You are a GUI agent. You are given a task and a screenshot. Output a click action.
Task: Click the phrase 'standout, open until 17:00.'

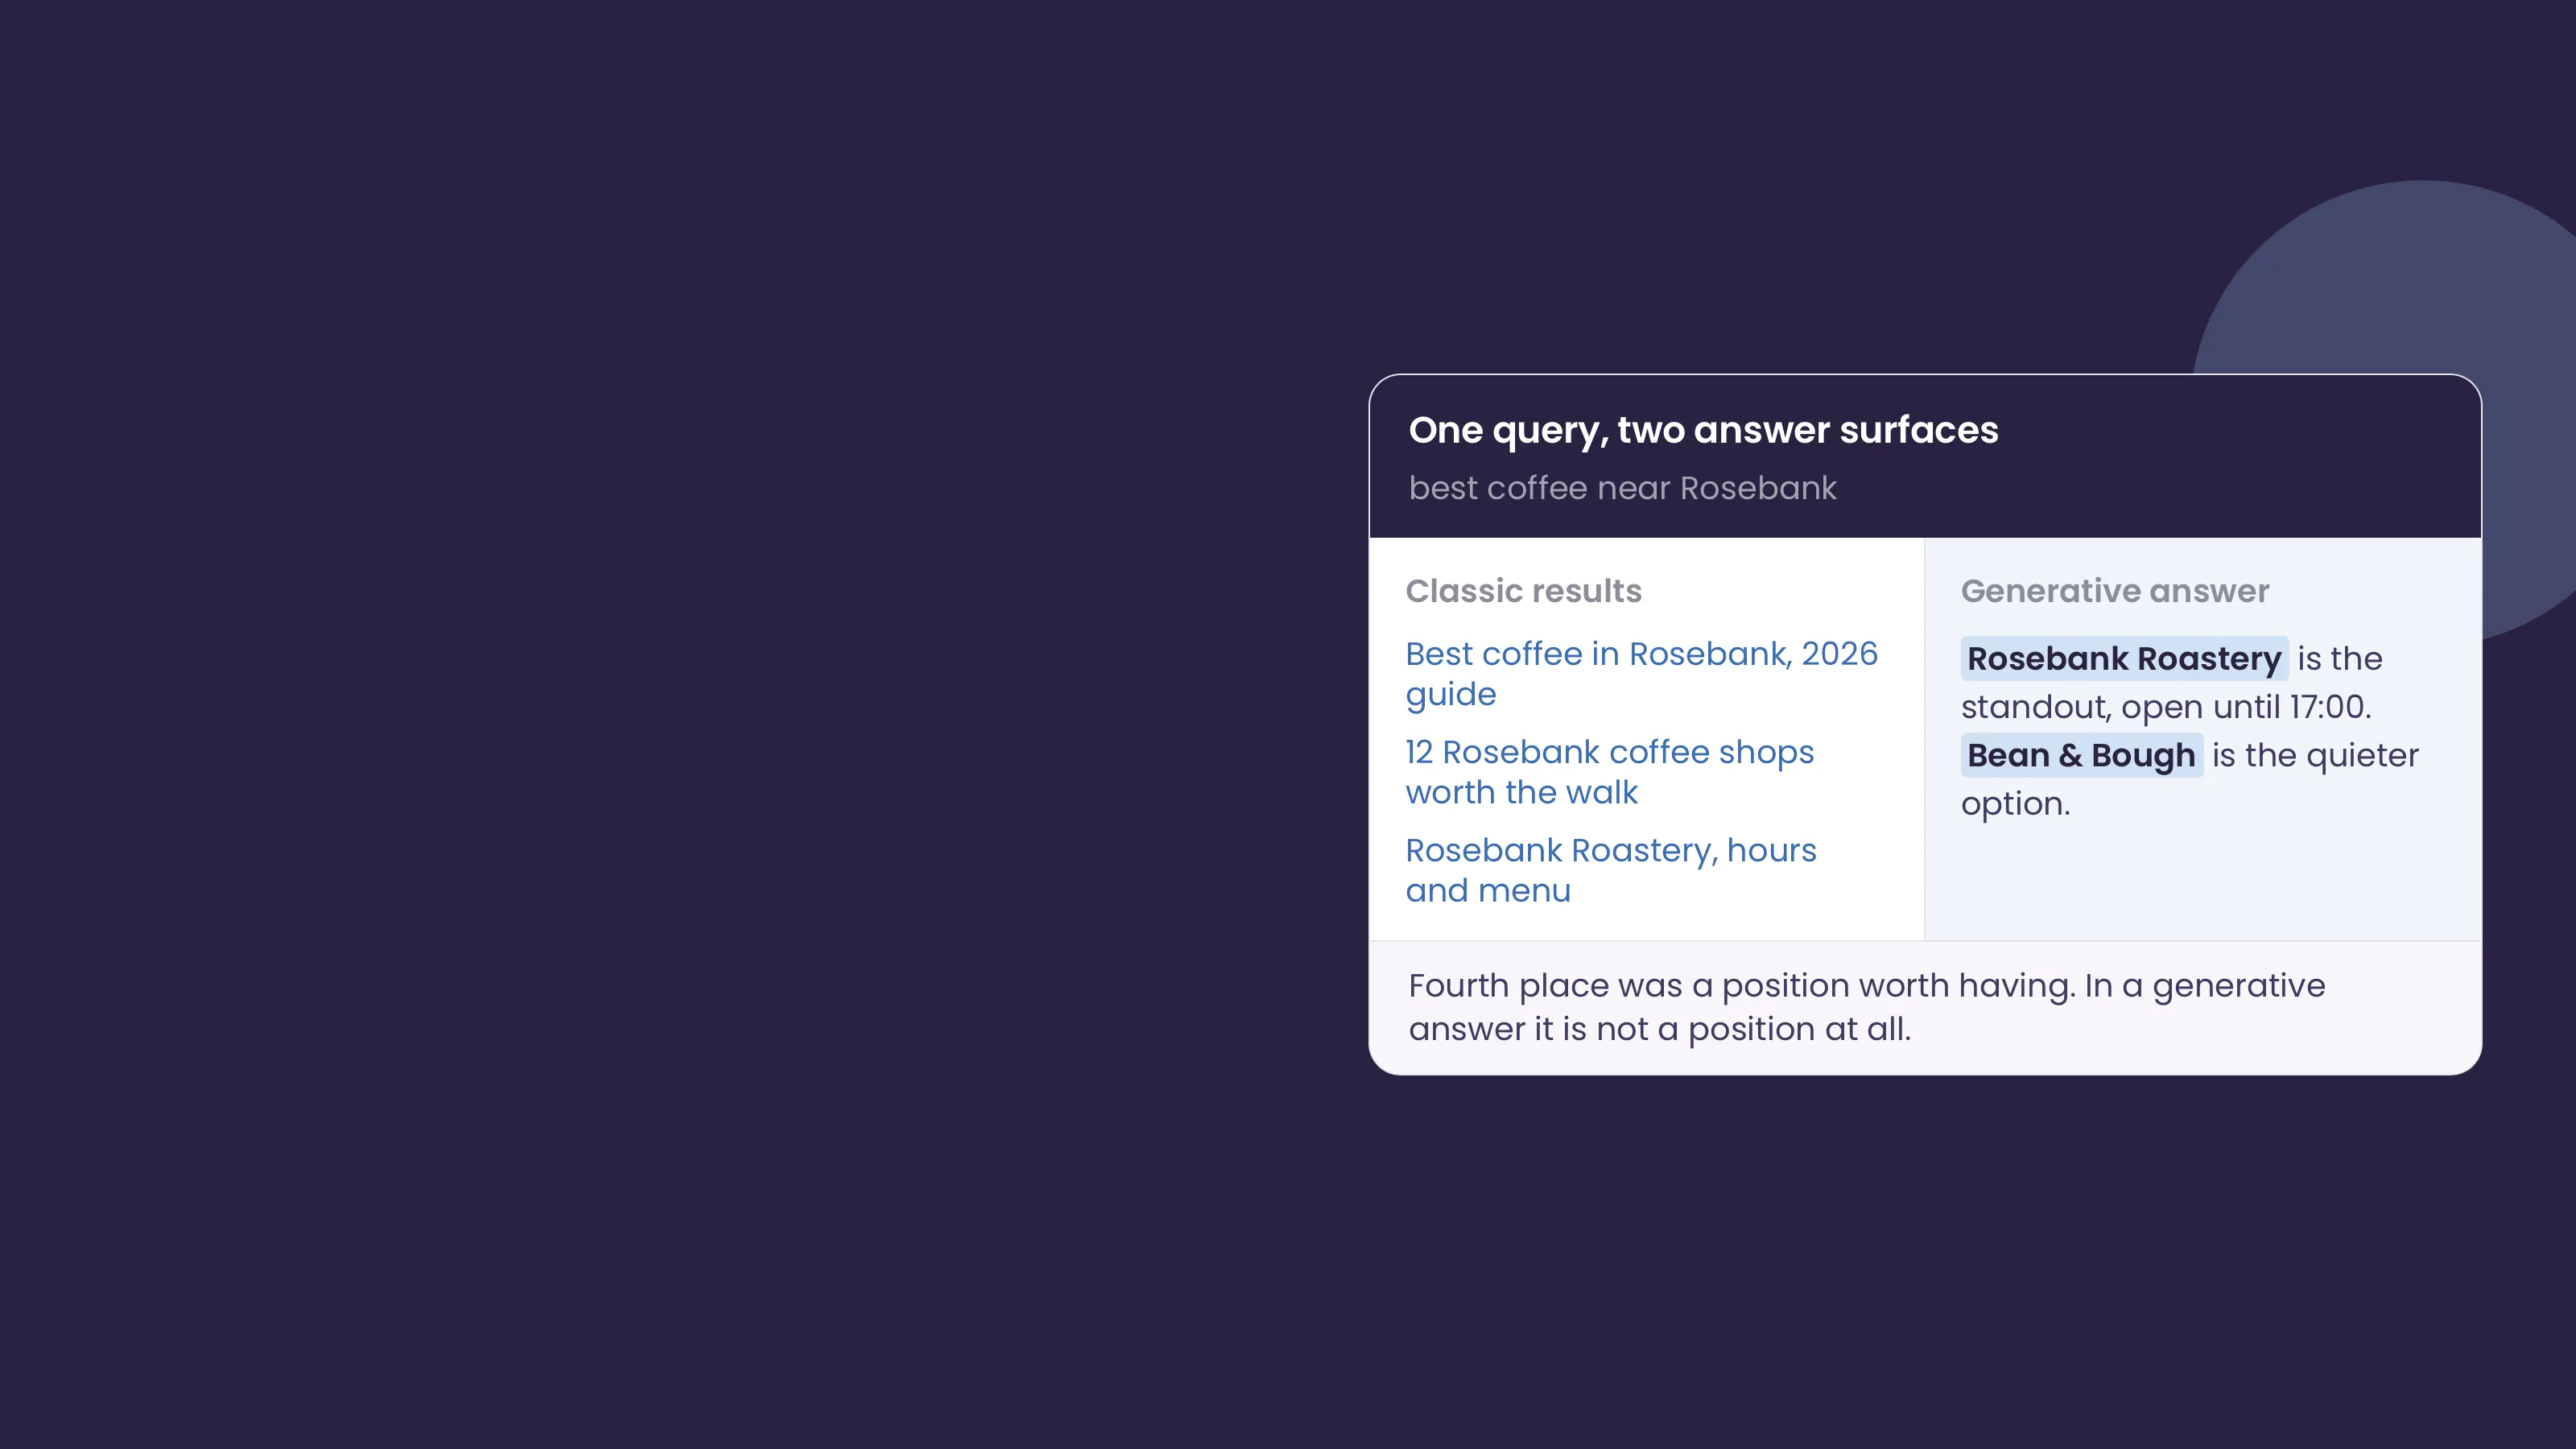[2166, 707]
